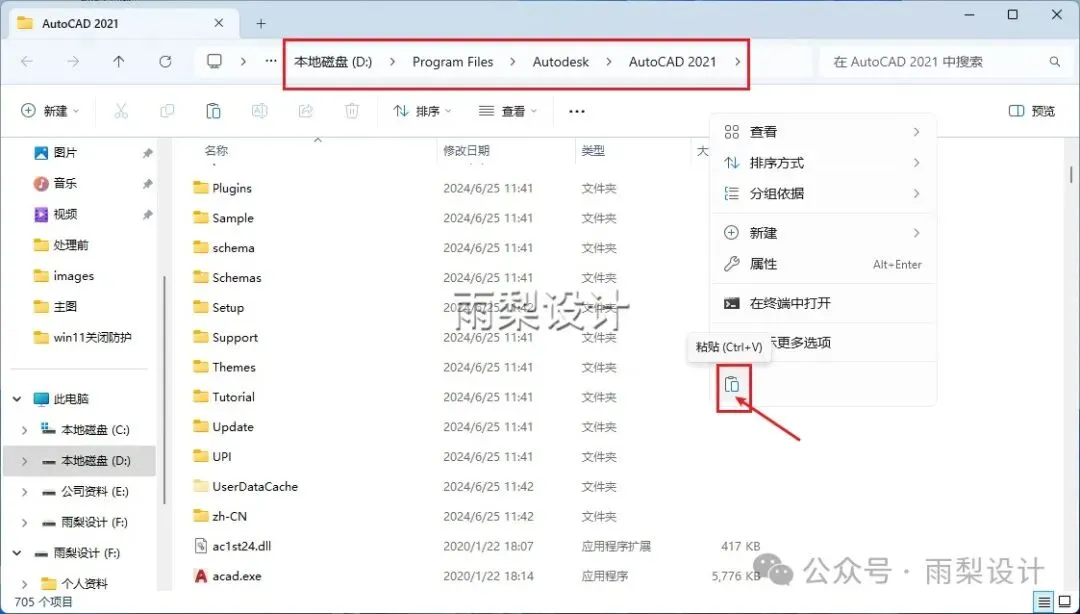Click the Share icon in toolbar
Image resolution: width=1080 pixels, height=614 pixels.
(306, 111)
